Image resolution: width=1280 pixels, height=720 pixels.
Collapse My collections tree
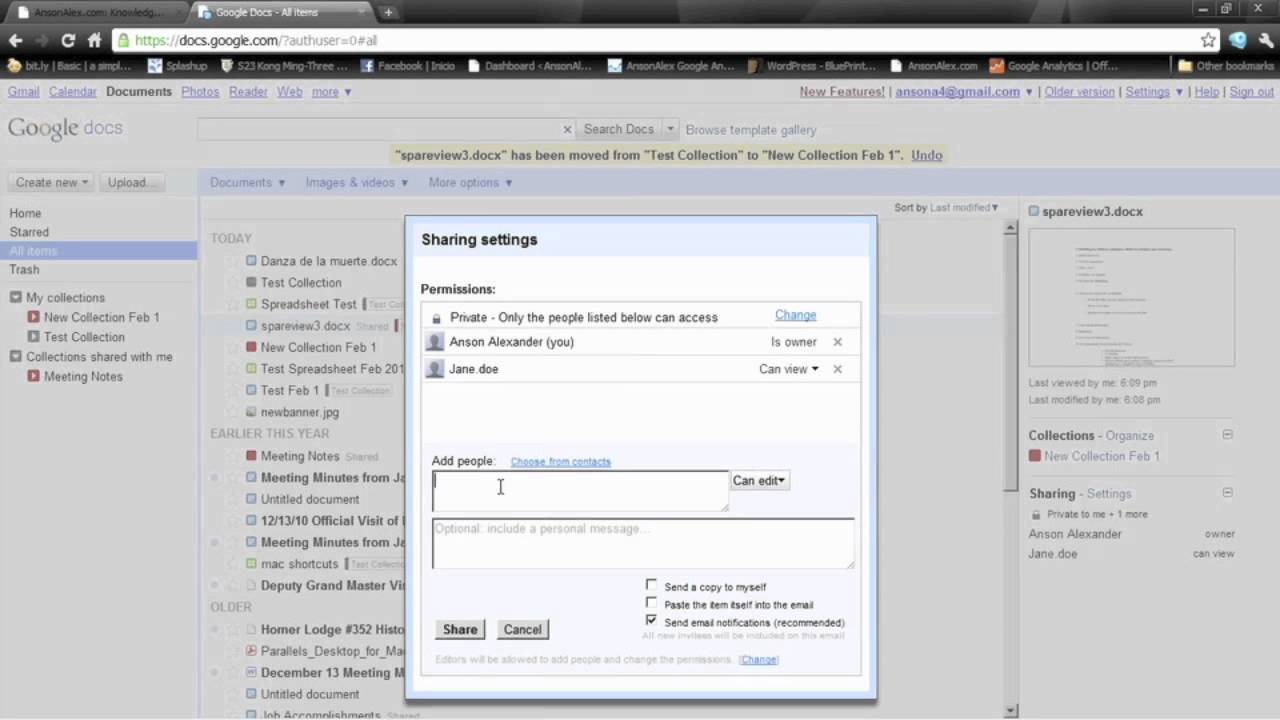point(16,298)
